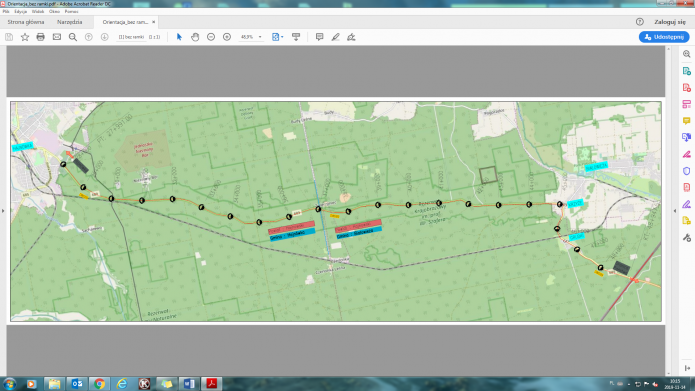Click the Print file icon

click(x=40, y=37)
